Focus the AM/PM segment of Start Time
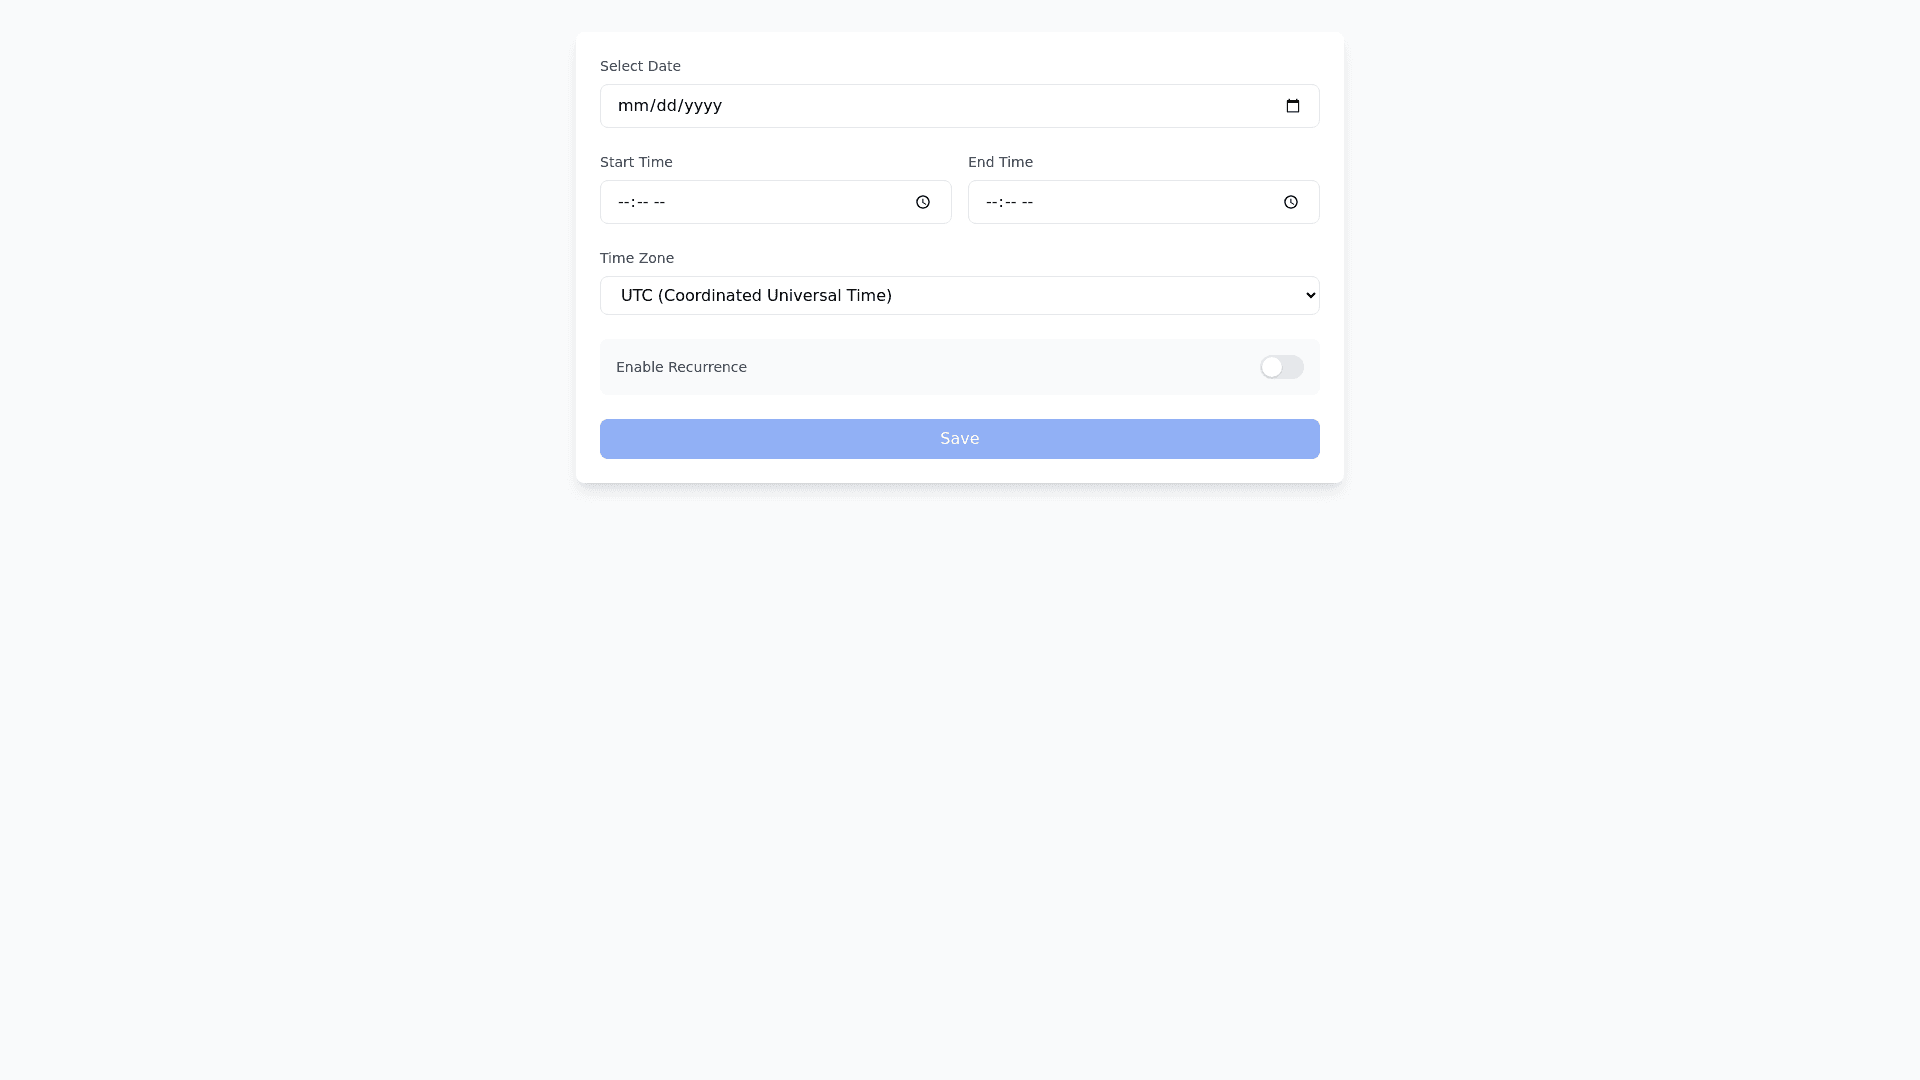The height and width of the screenshot is (1080, 1920). click(x=659, y=202)
